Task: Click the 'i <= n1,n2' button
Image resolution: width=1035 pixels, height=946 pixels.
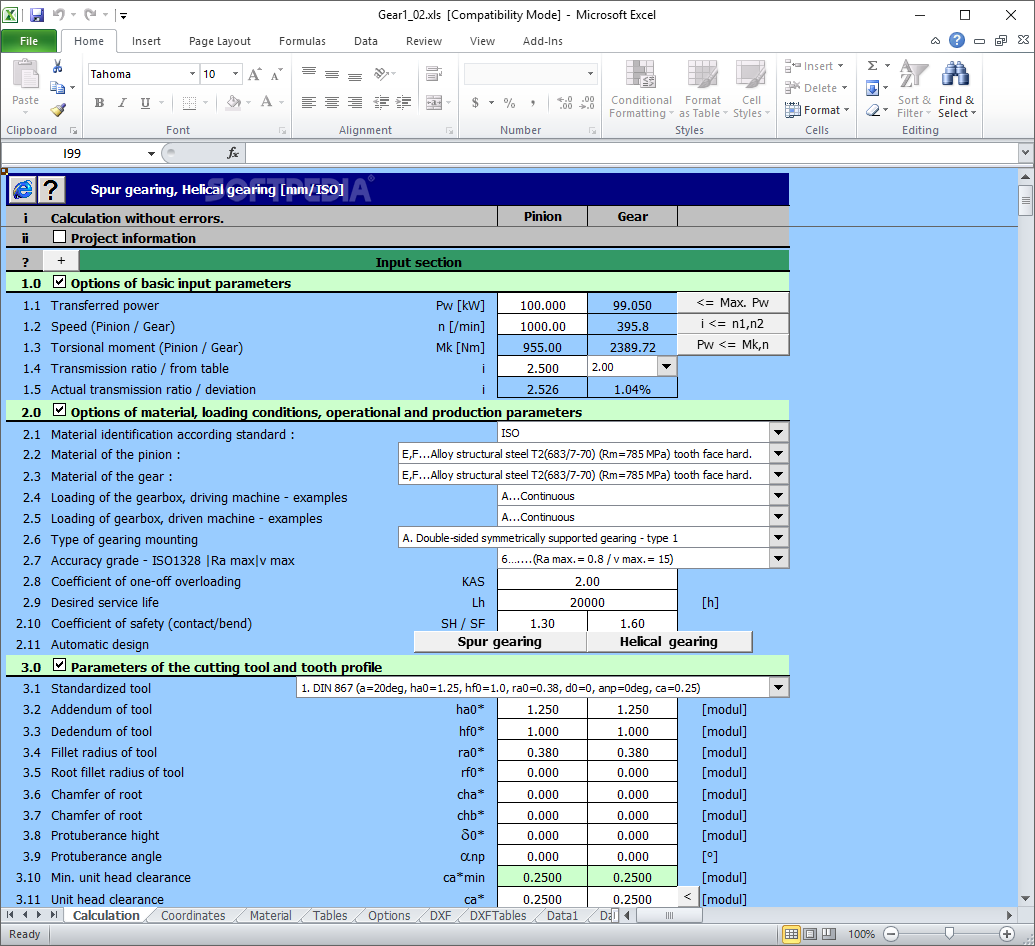Action: tap(733, 323)
